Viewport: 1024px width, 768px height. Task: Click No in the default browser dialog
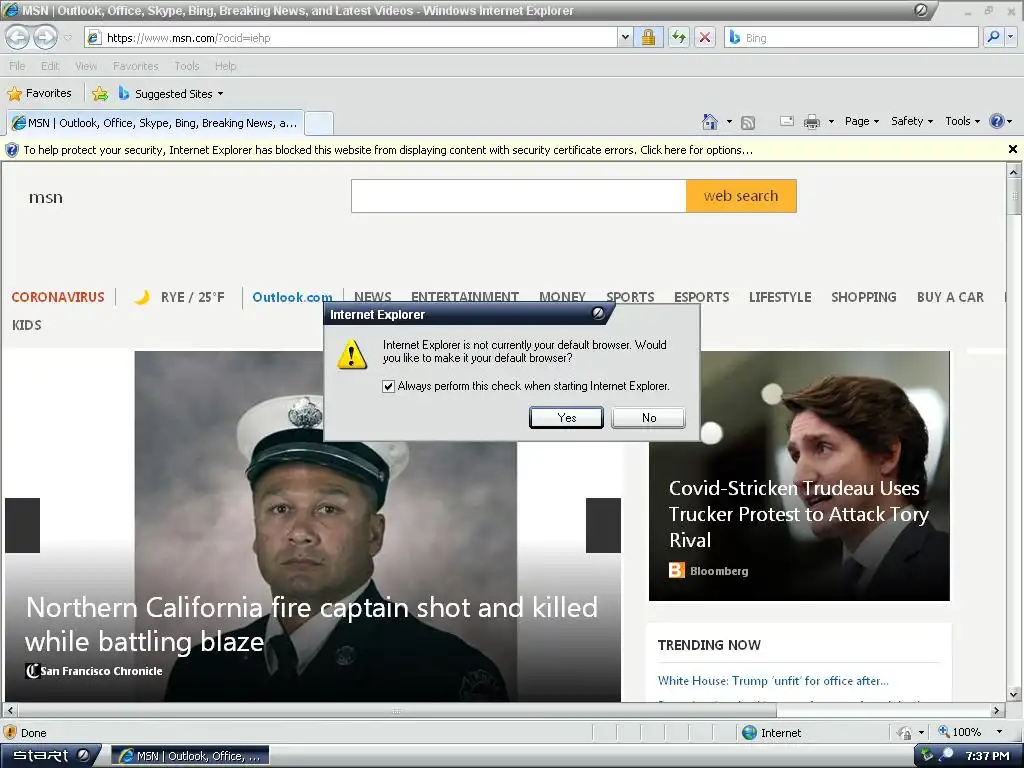[x=648, y=418]
